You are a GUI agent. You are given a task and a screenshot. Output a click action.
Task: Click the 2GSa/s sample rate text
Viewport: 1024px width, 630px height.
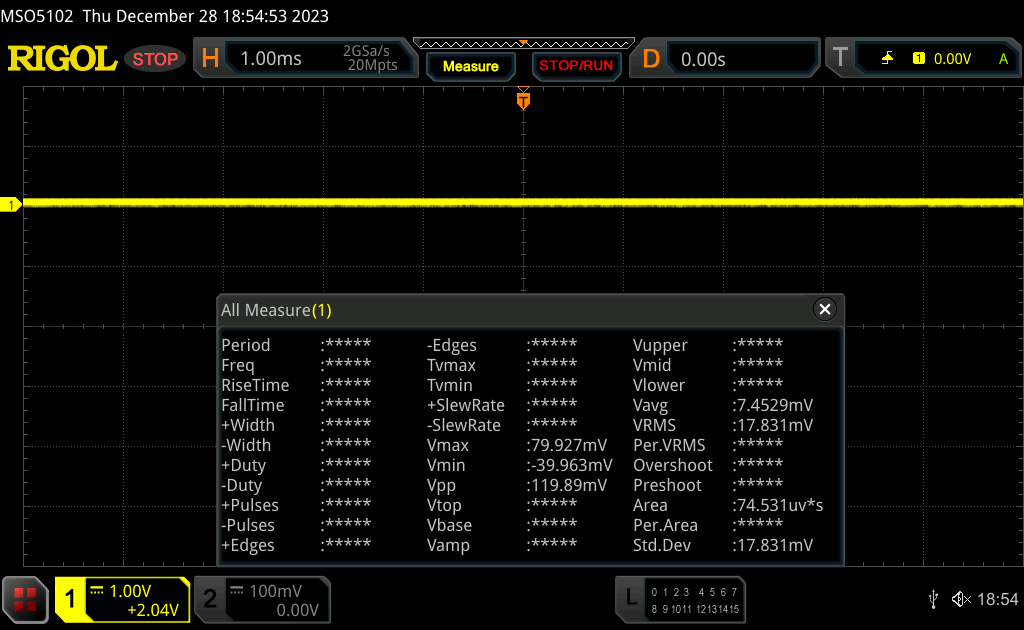click(366, 51)
